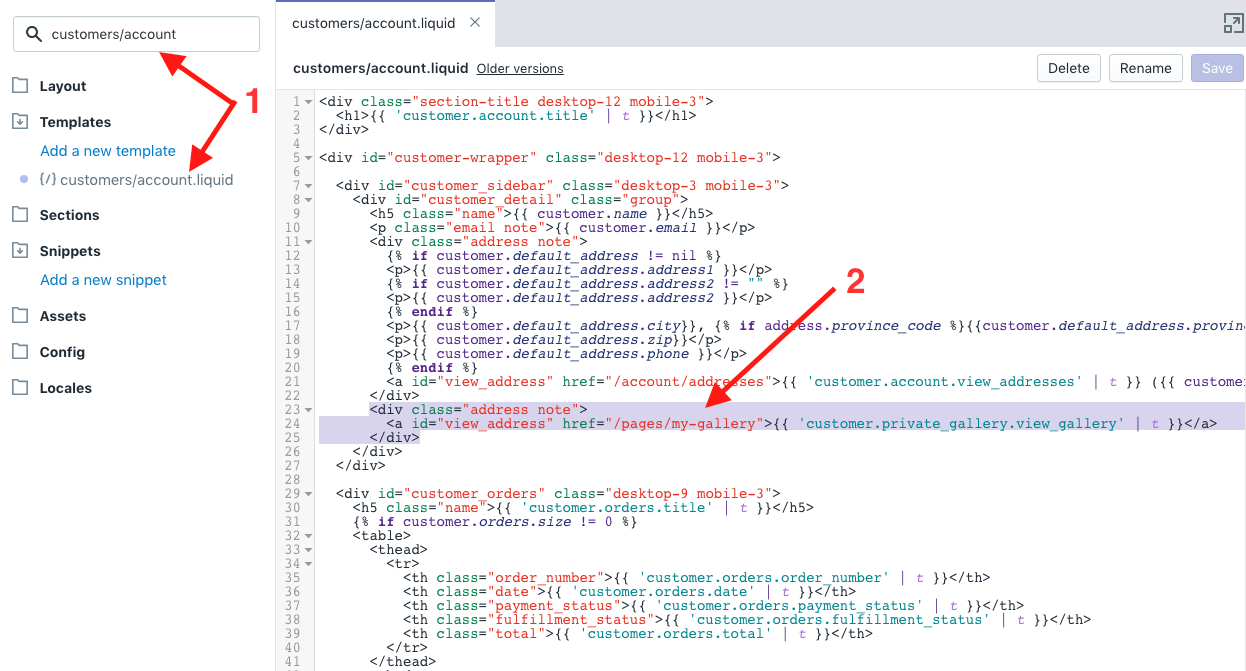1246x671 pixels.
Task: Focus the file search field
Action: coord(136,34)
